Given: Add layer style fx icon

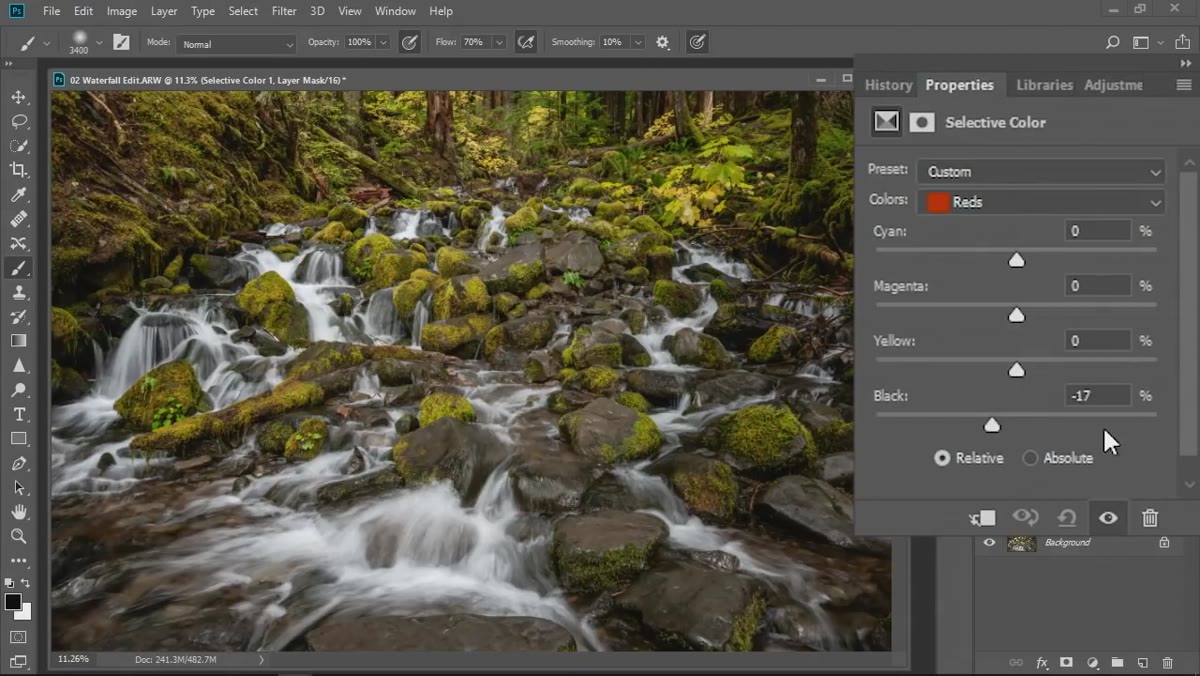Looking at the screenshot, I should tap(1042, 662).
